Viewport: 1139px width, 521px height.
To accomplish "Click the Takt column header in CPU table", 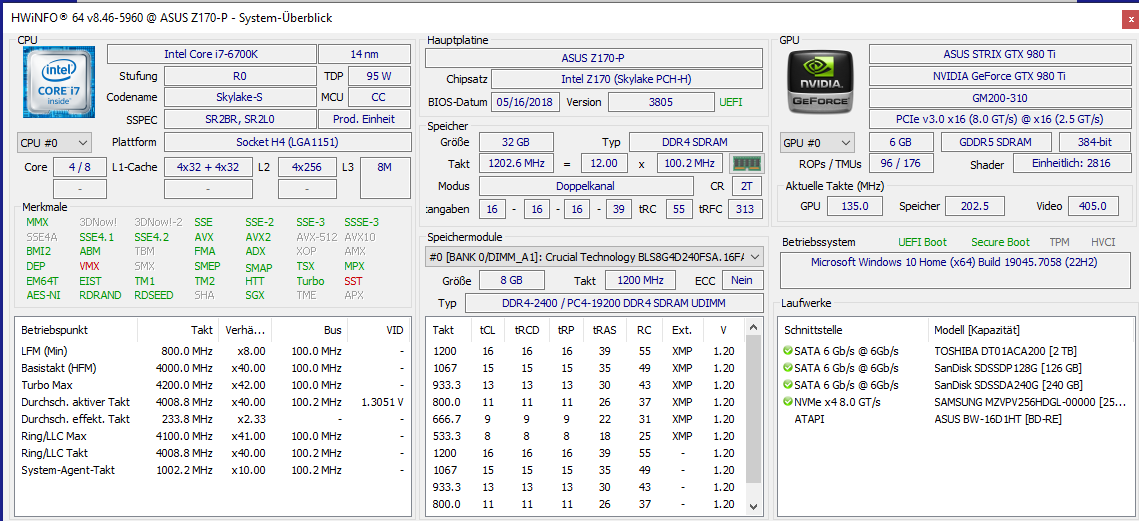I will [x=177, y=330].
